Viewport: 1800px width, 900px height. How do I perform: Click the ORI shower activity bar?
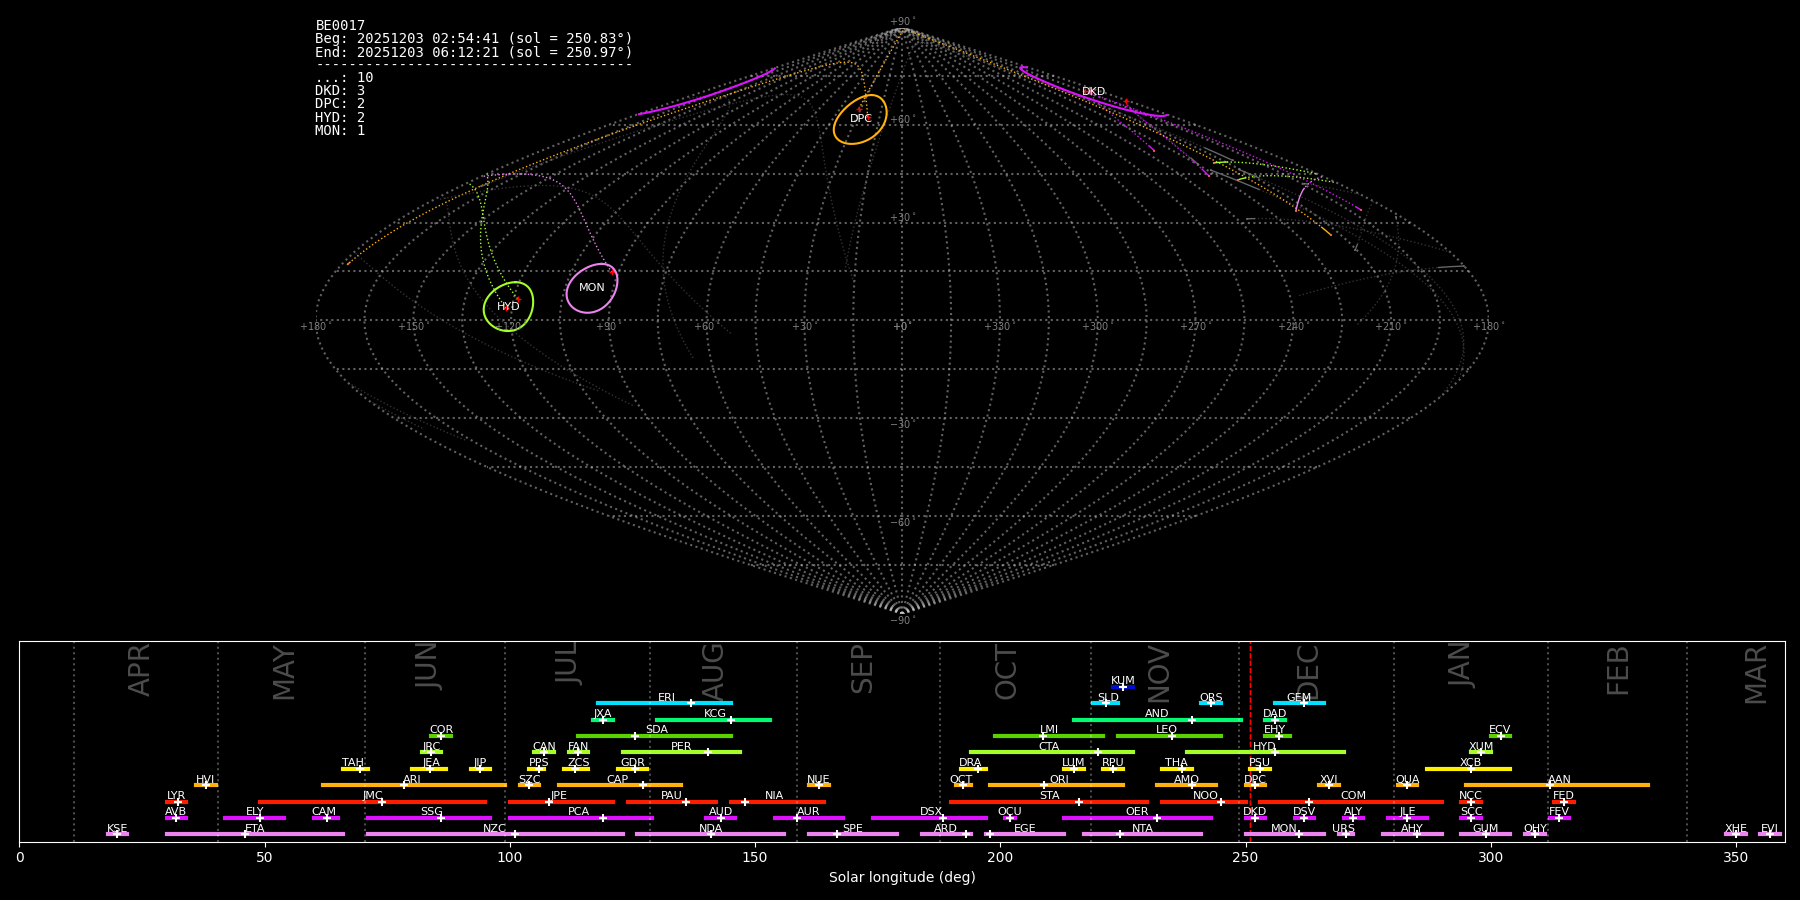1056,785
